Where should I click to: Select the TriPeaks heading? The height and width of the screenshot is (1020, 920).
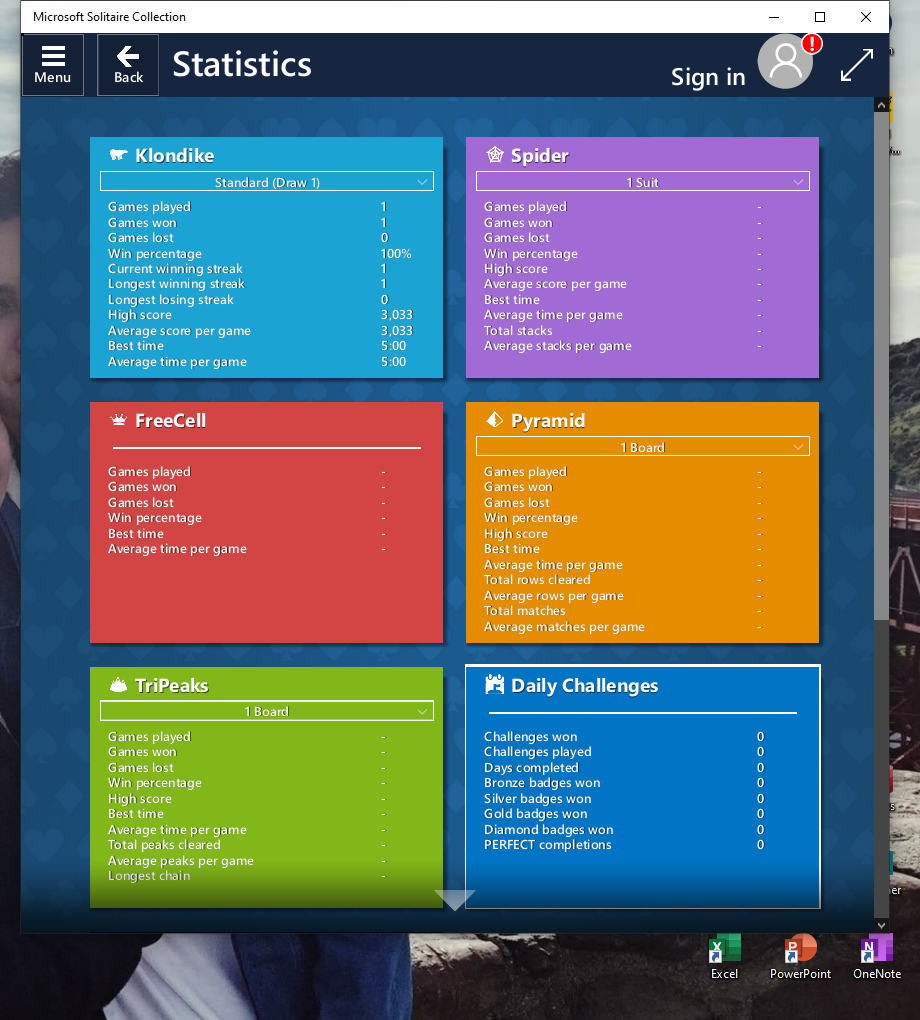click(x=172, y=685)
